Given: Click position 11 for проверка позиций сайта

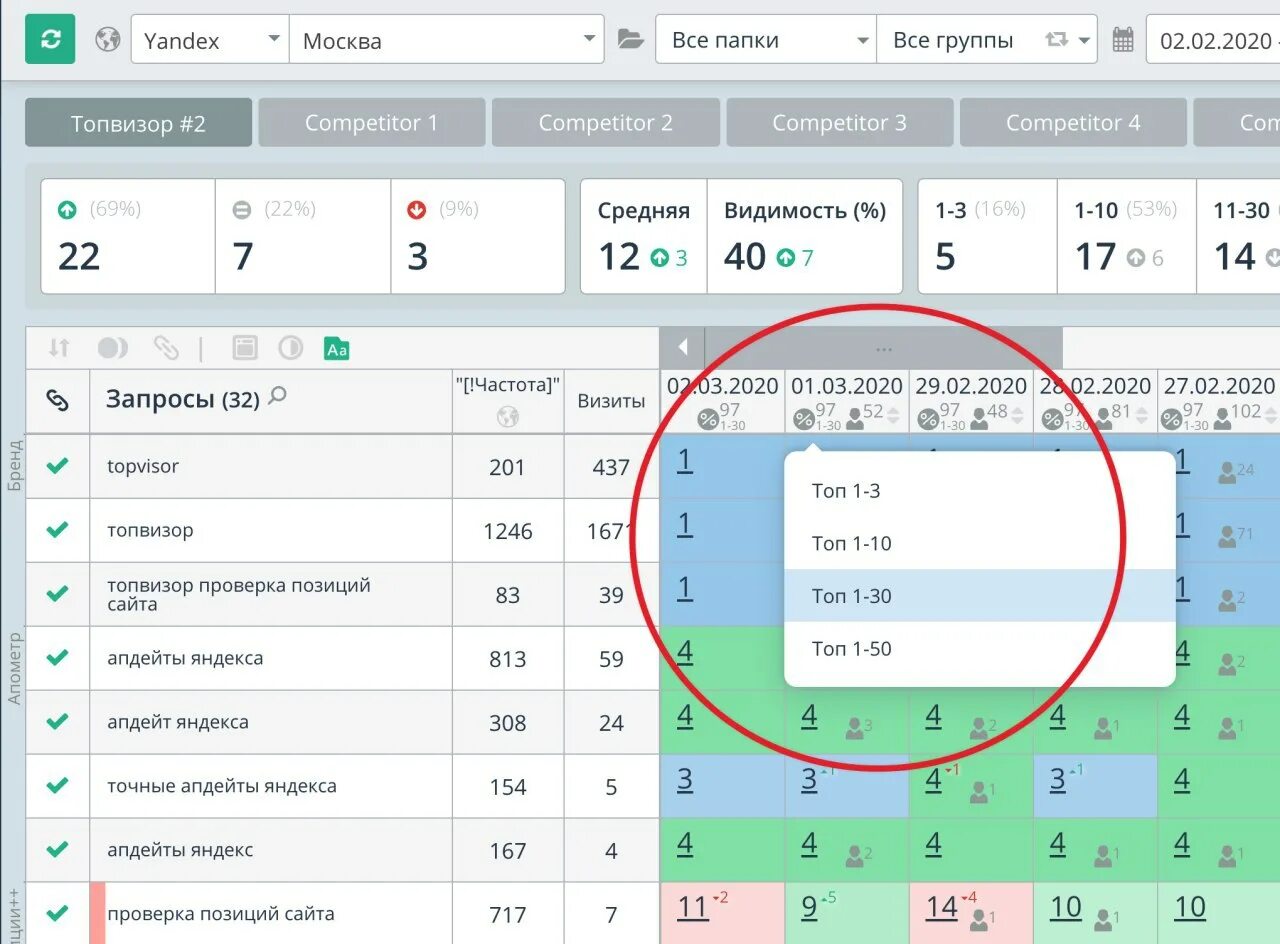Looking at the screenshot, I should pyautogui.click(x=693, y=908).
